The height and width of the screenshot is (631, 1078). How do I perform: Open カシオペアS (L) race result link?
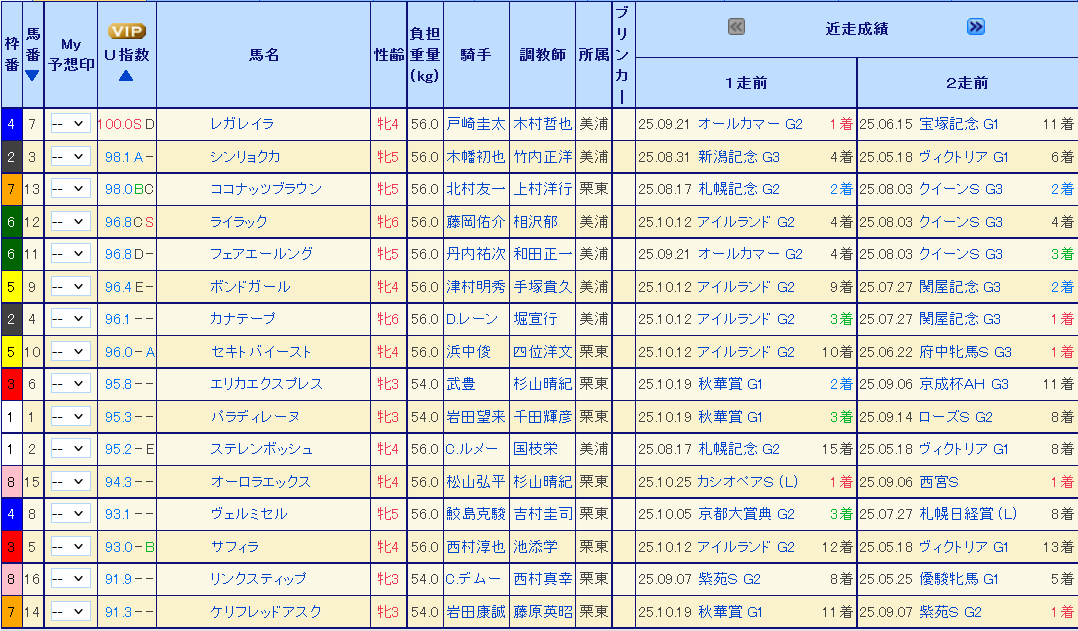pyautogui.click(x=747, y=482)
